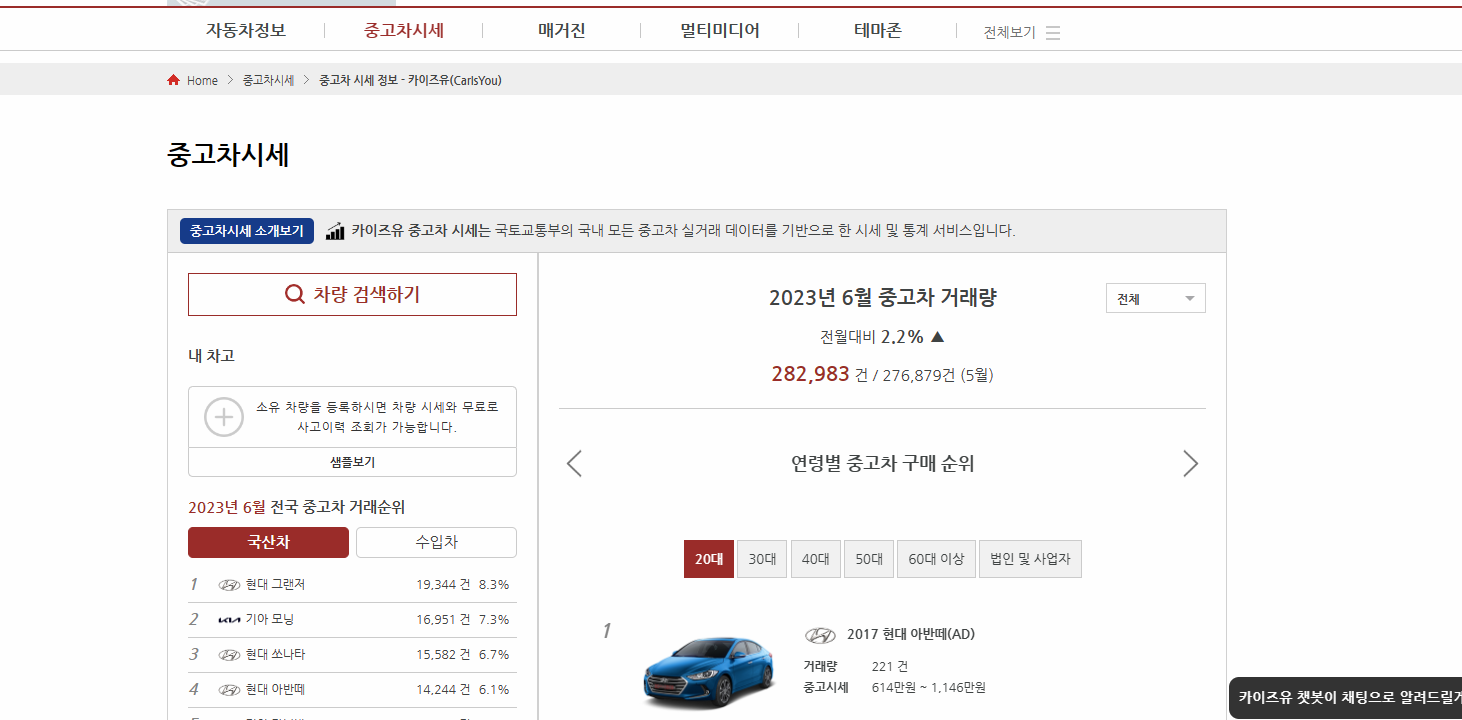Select the 법인 및 사업자 category
Screen dimensions: 1462x720
point(1030,558)
